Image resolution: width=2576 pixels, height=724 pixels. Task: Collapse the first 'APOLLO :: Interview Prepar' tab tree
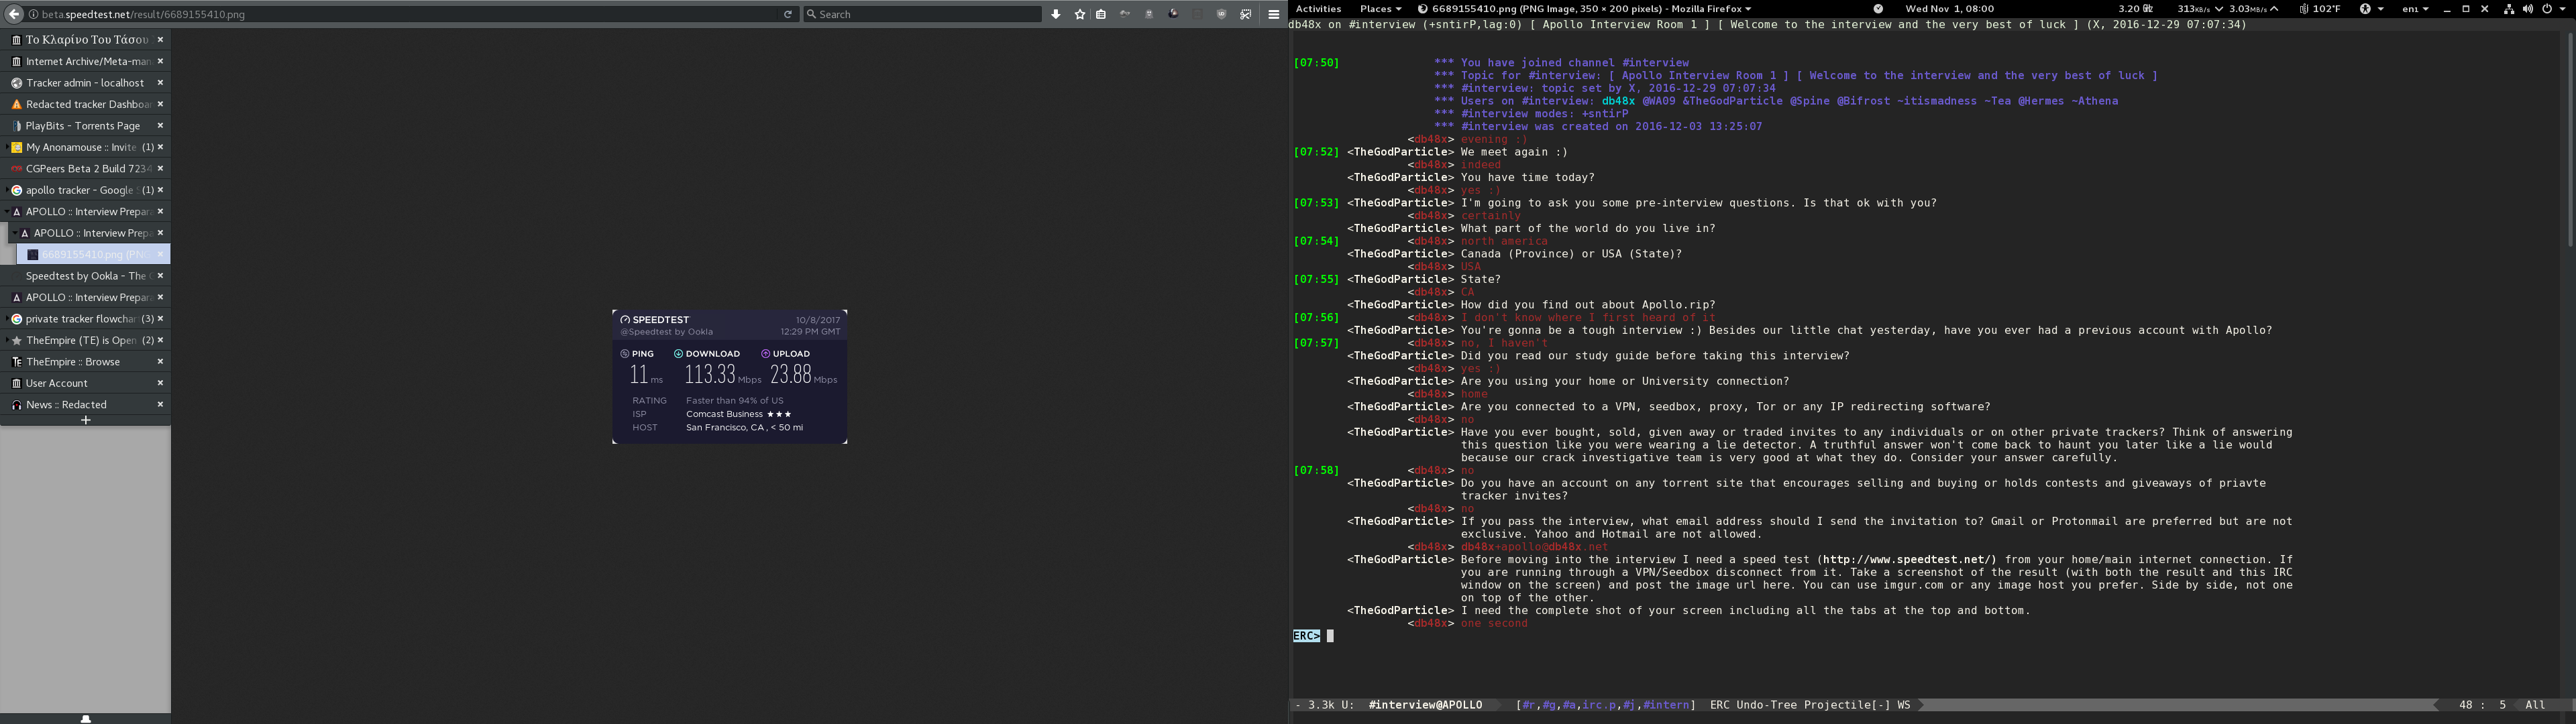pyautogui.click(x=6, y=211)
